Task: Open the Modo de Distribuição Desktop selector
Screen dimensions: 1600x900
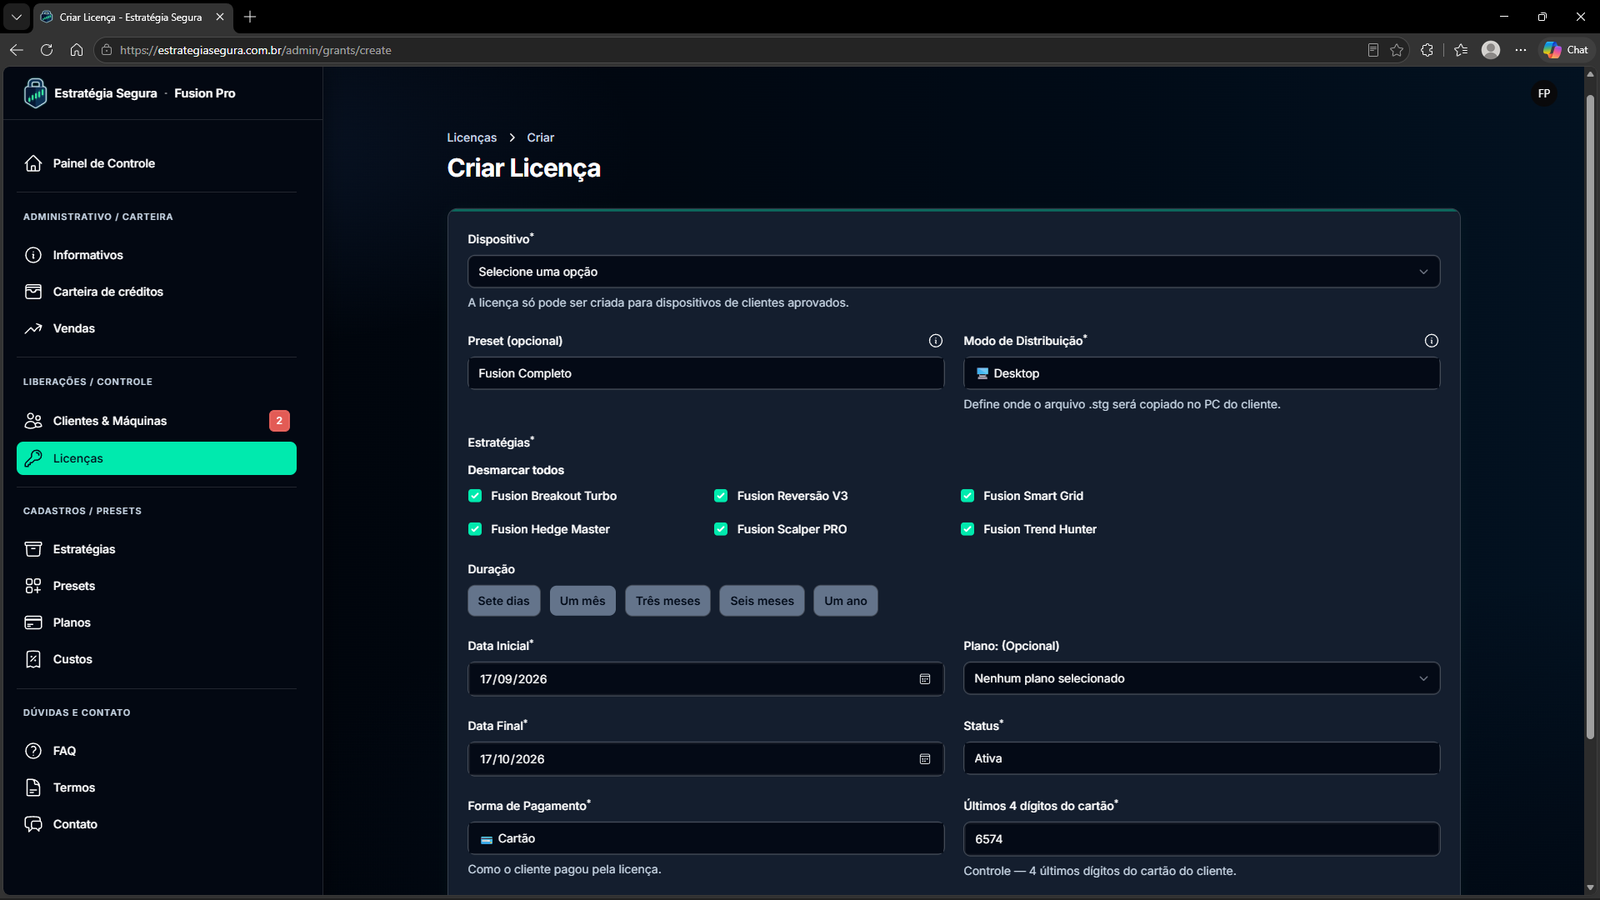Action: point(1201,373)
